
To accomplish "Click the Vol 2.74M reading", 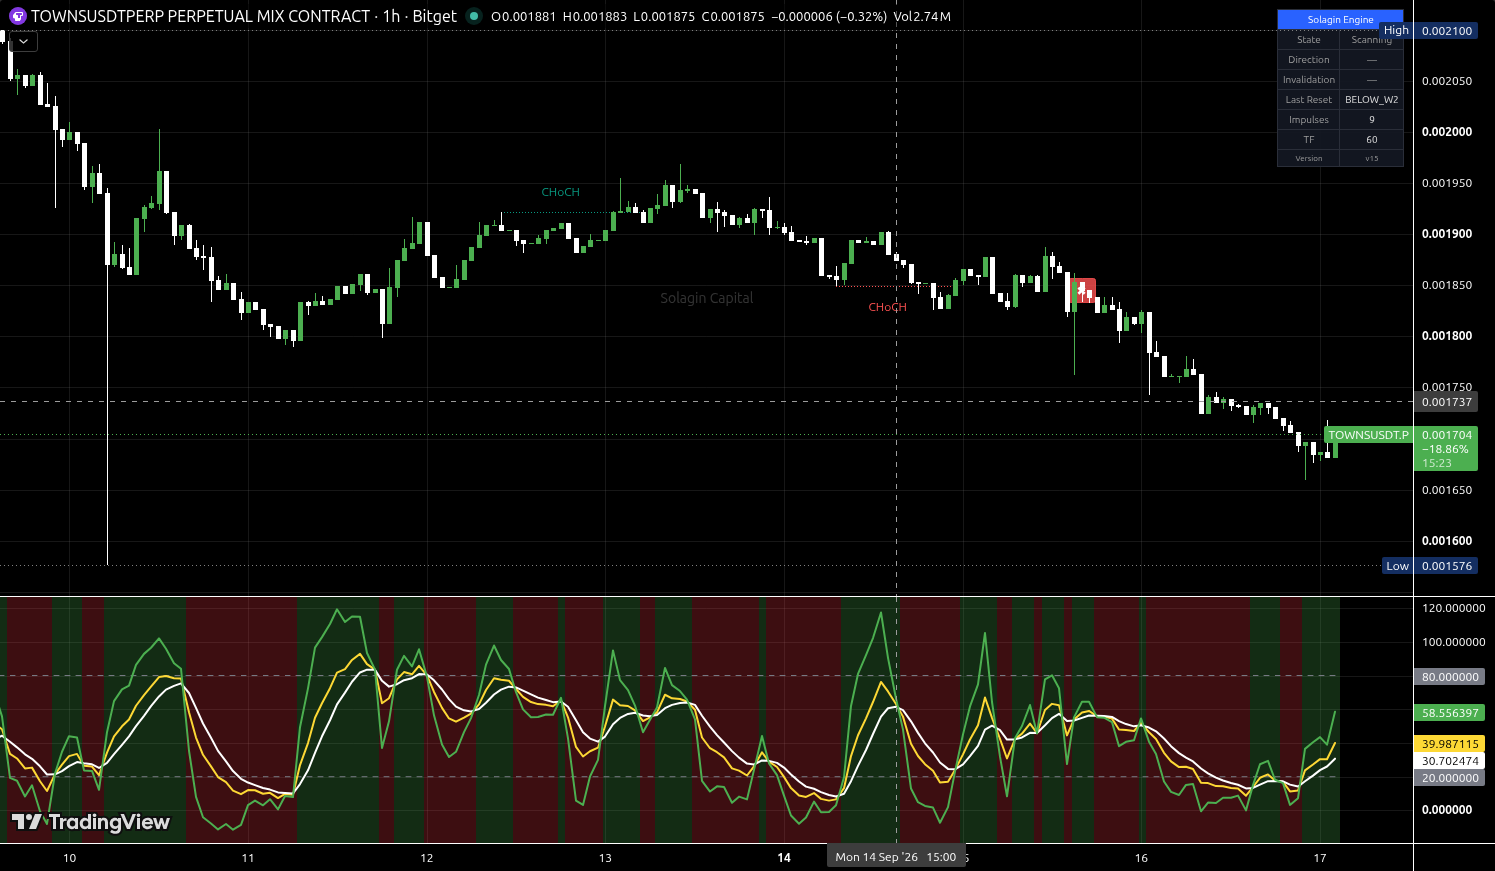I will (923, 16).
